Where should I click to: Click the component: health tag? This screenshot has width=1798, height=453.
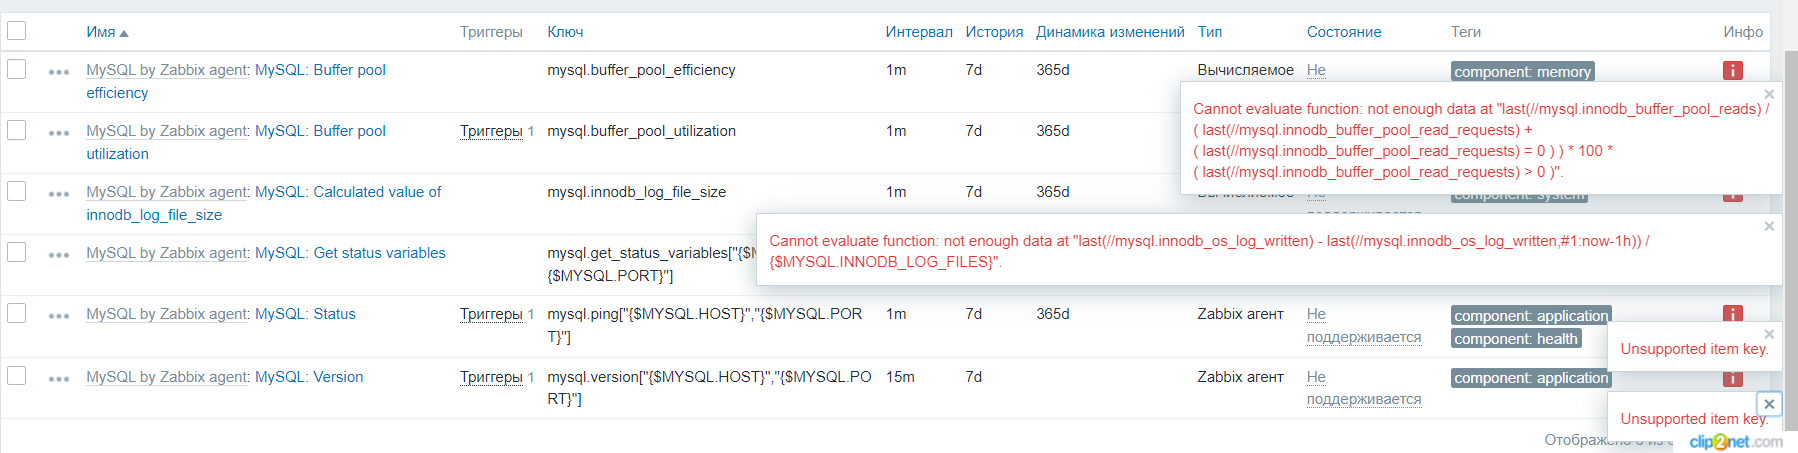coord(1515,339)
